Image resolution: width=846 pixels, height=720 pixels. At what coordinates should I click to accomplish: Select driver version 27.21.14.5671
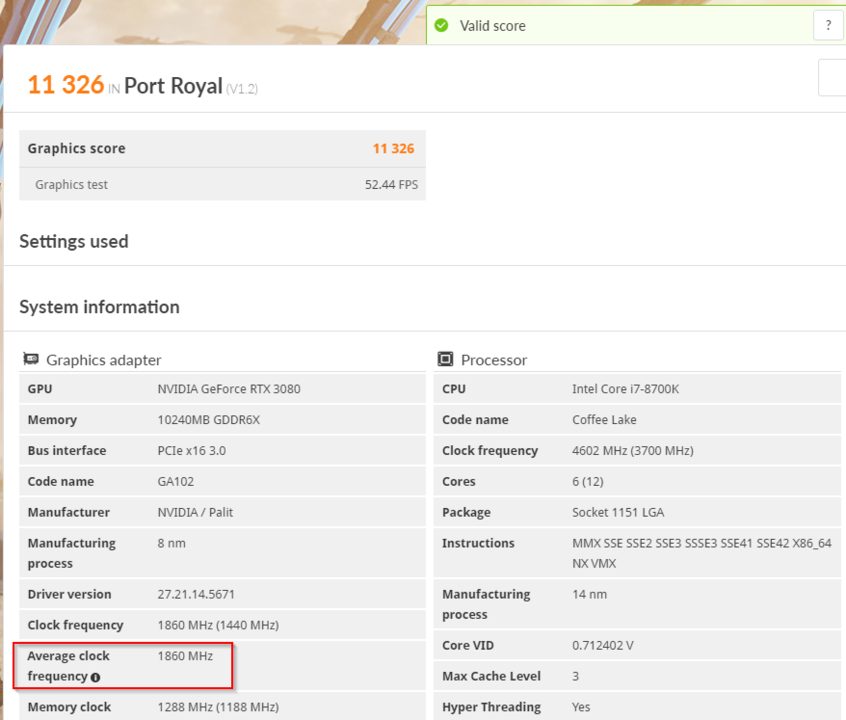point(196,594)
